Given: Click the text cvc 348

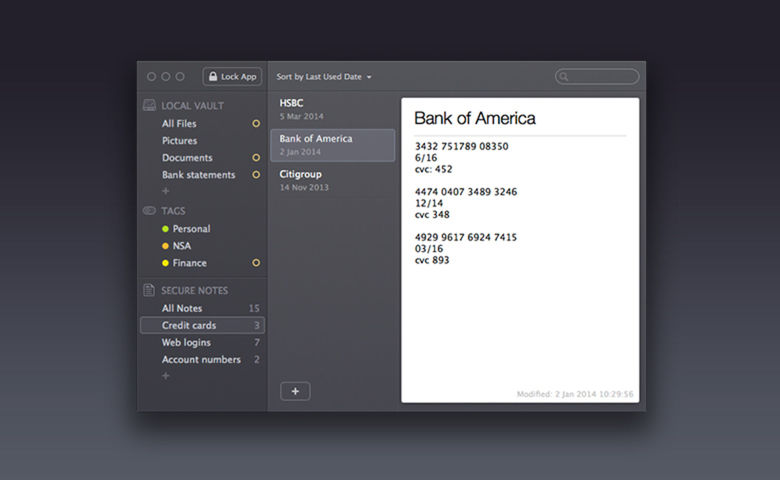Looking at the screenshot, I should [x=432, y=214].
